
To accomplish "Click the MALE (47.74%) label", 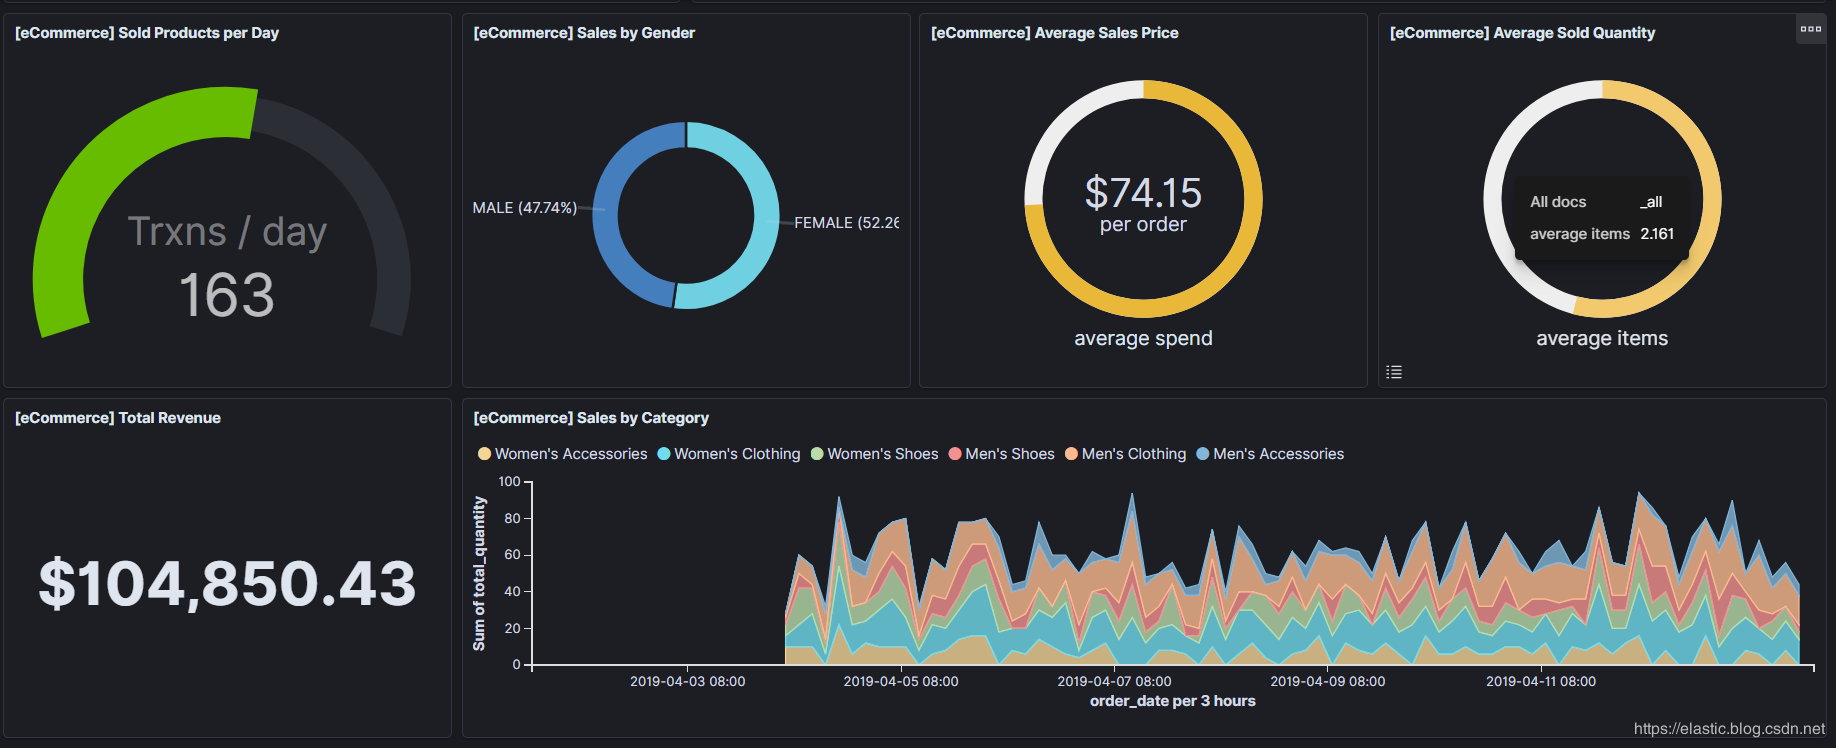I will pos(524,208).
